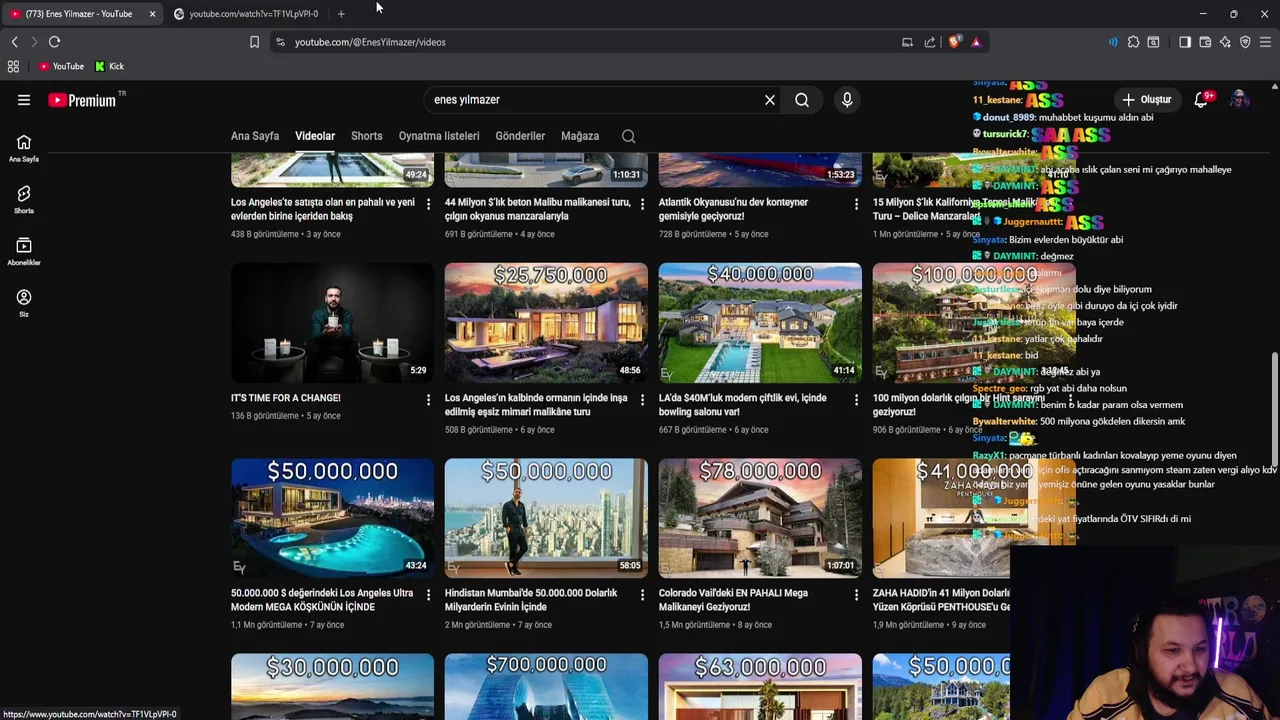The height and width of the screenshot is (720, 1280).
Task: Click the Brave shields lion icon
Action: point(955,42)
